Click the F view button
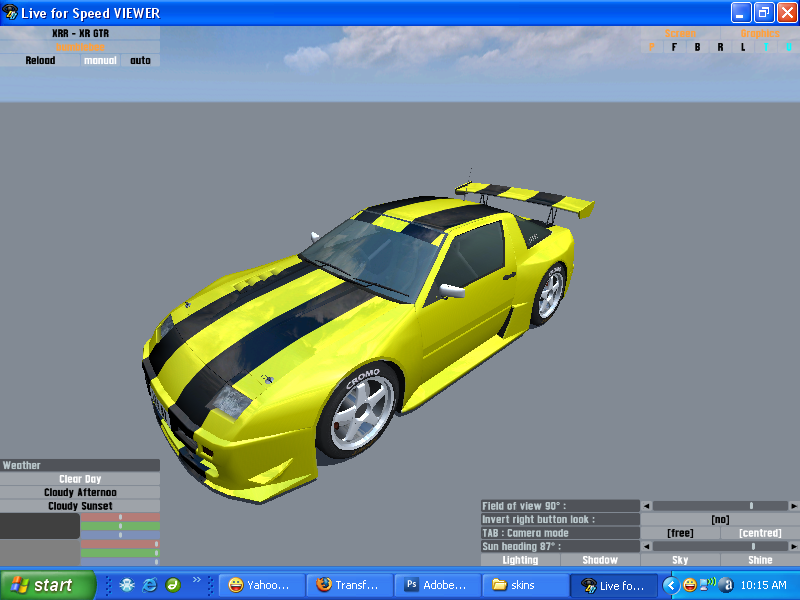 674,47
